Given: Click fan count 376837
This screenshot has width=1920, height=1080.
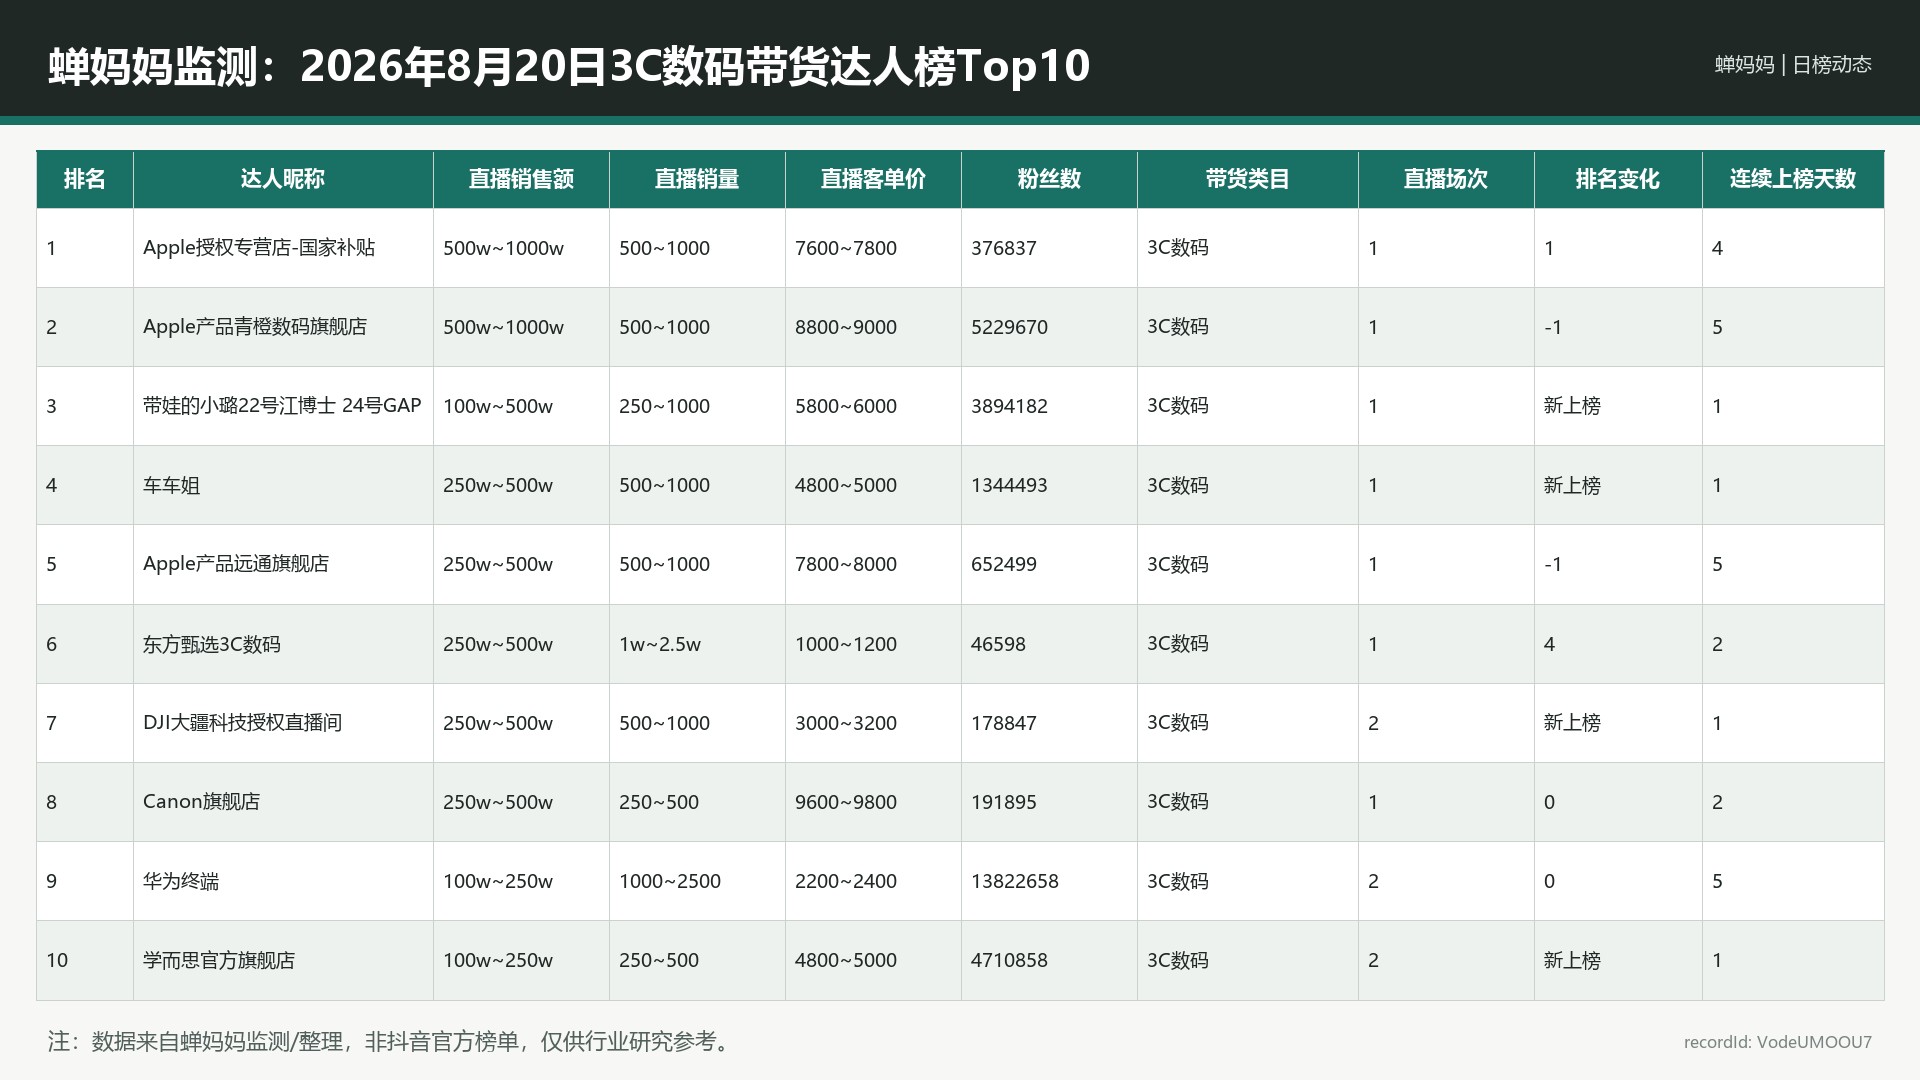Looking at the screenshot, I should (x=1003, y=248).
